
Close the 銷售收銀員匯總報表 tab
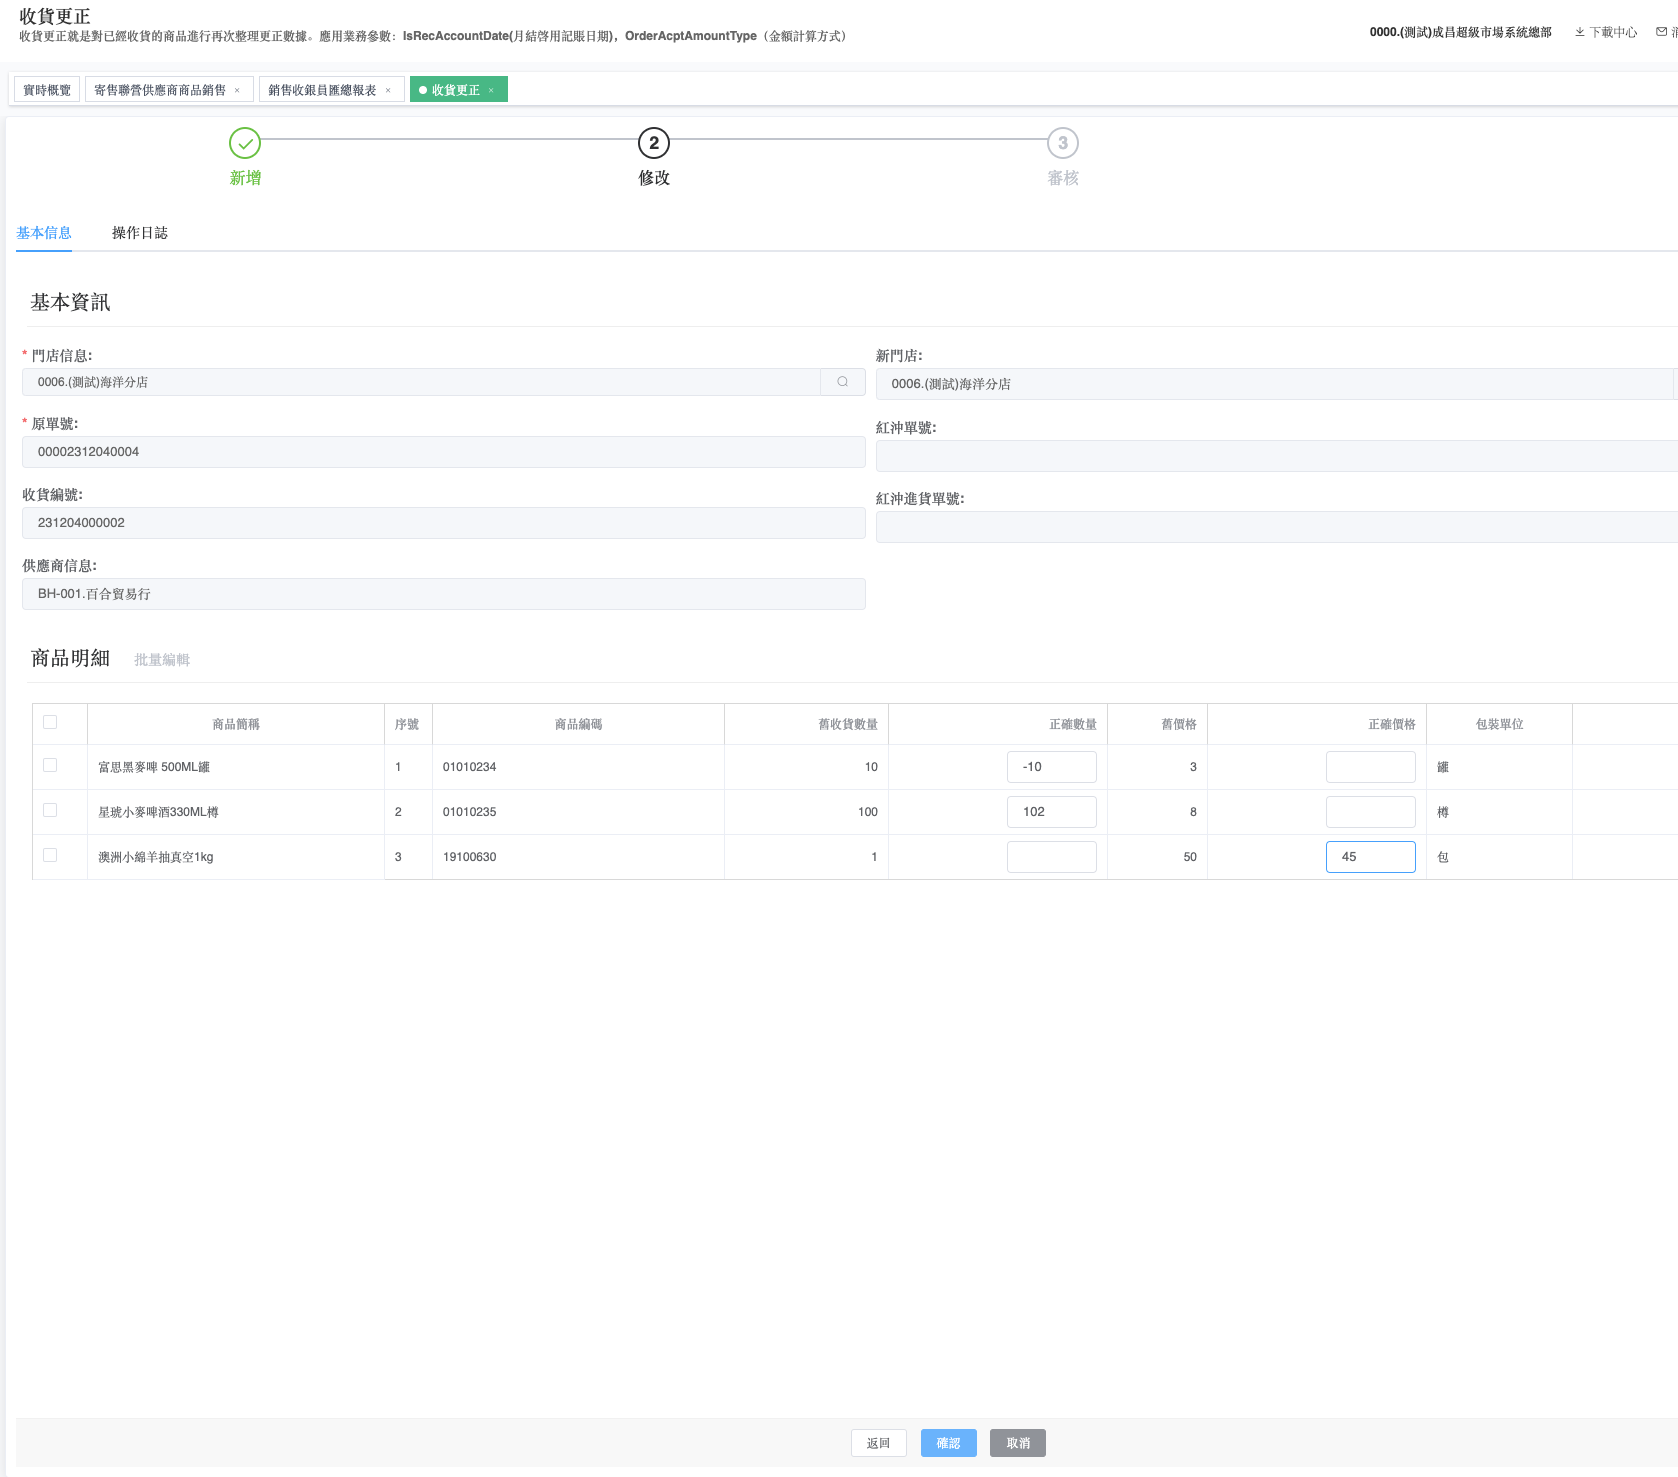pyautogui.click(x=388, y=91)
